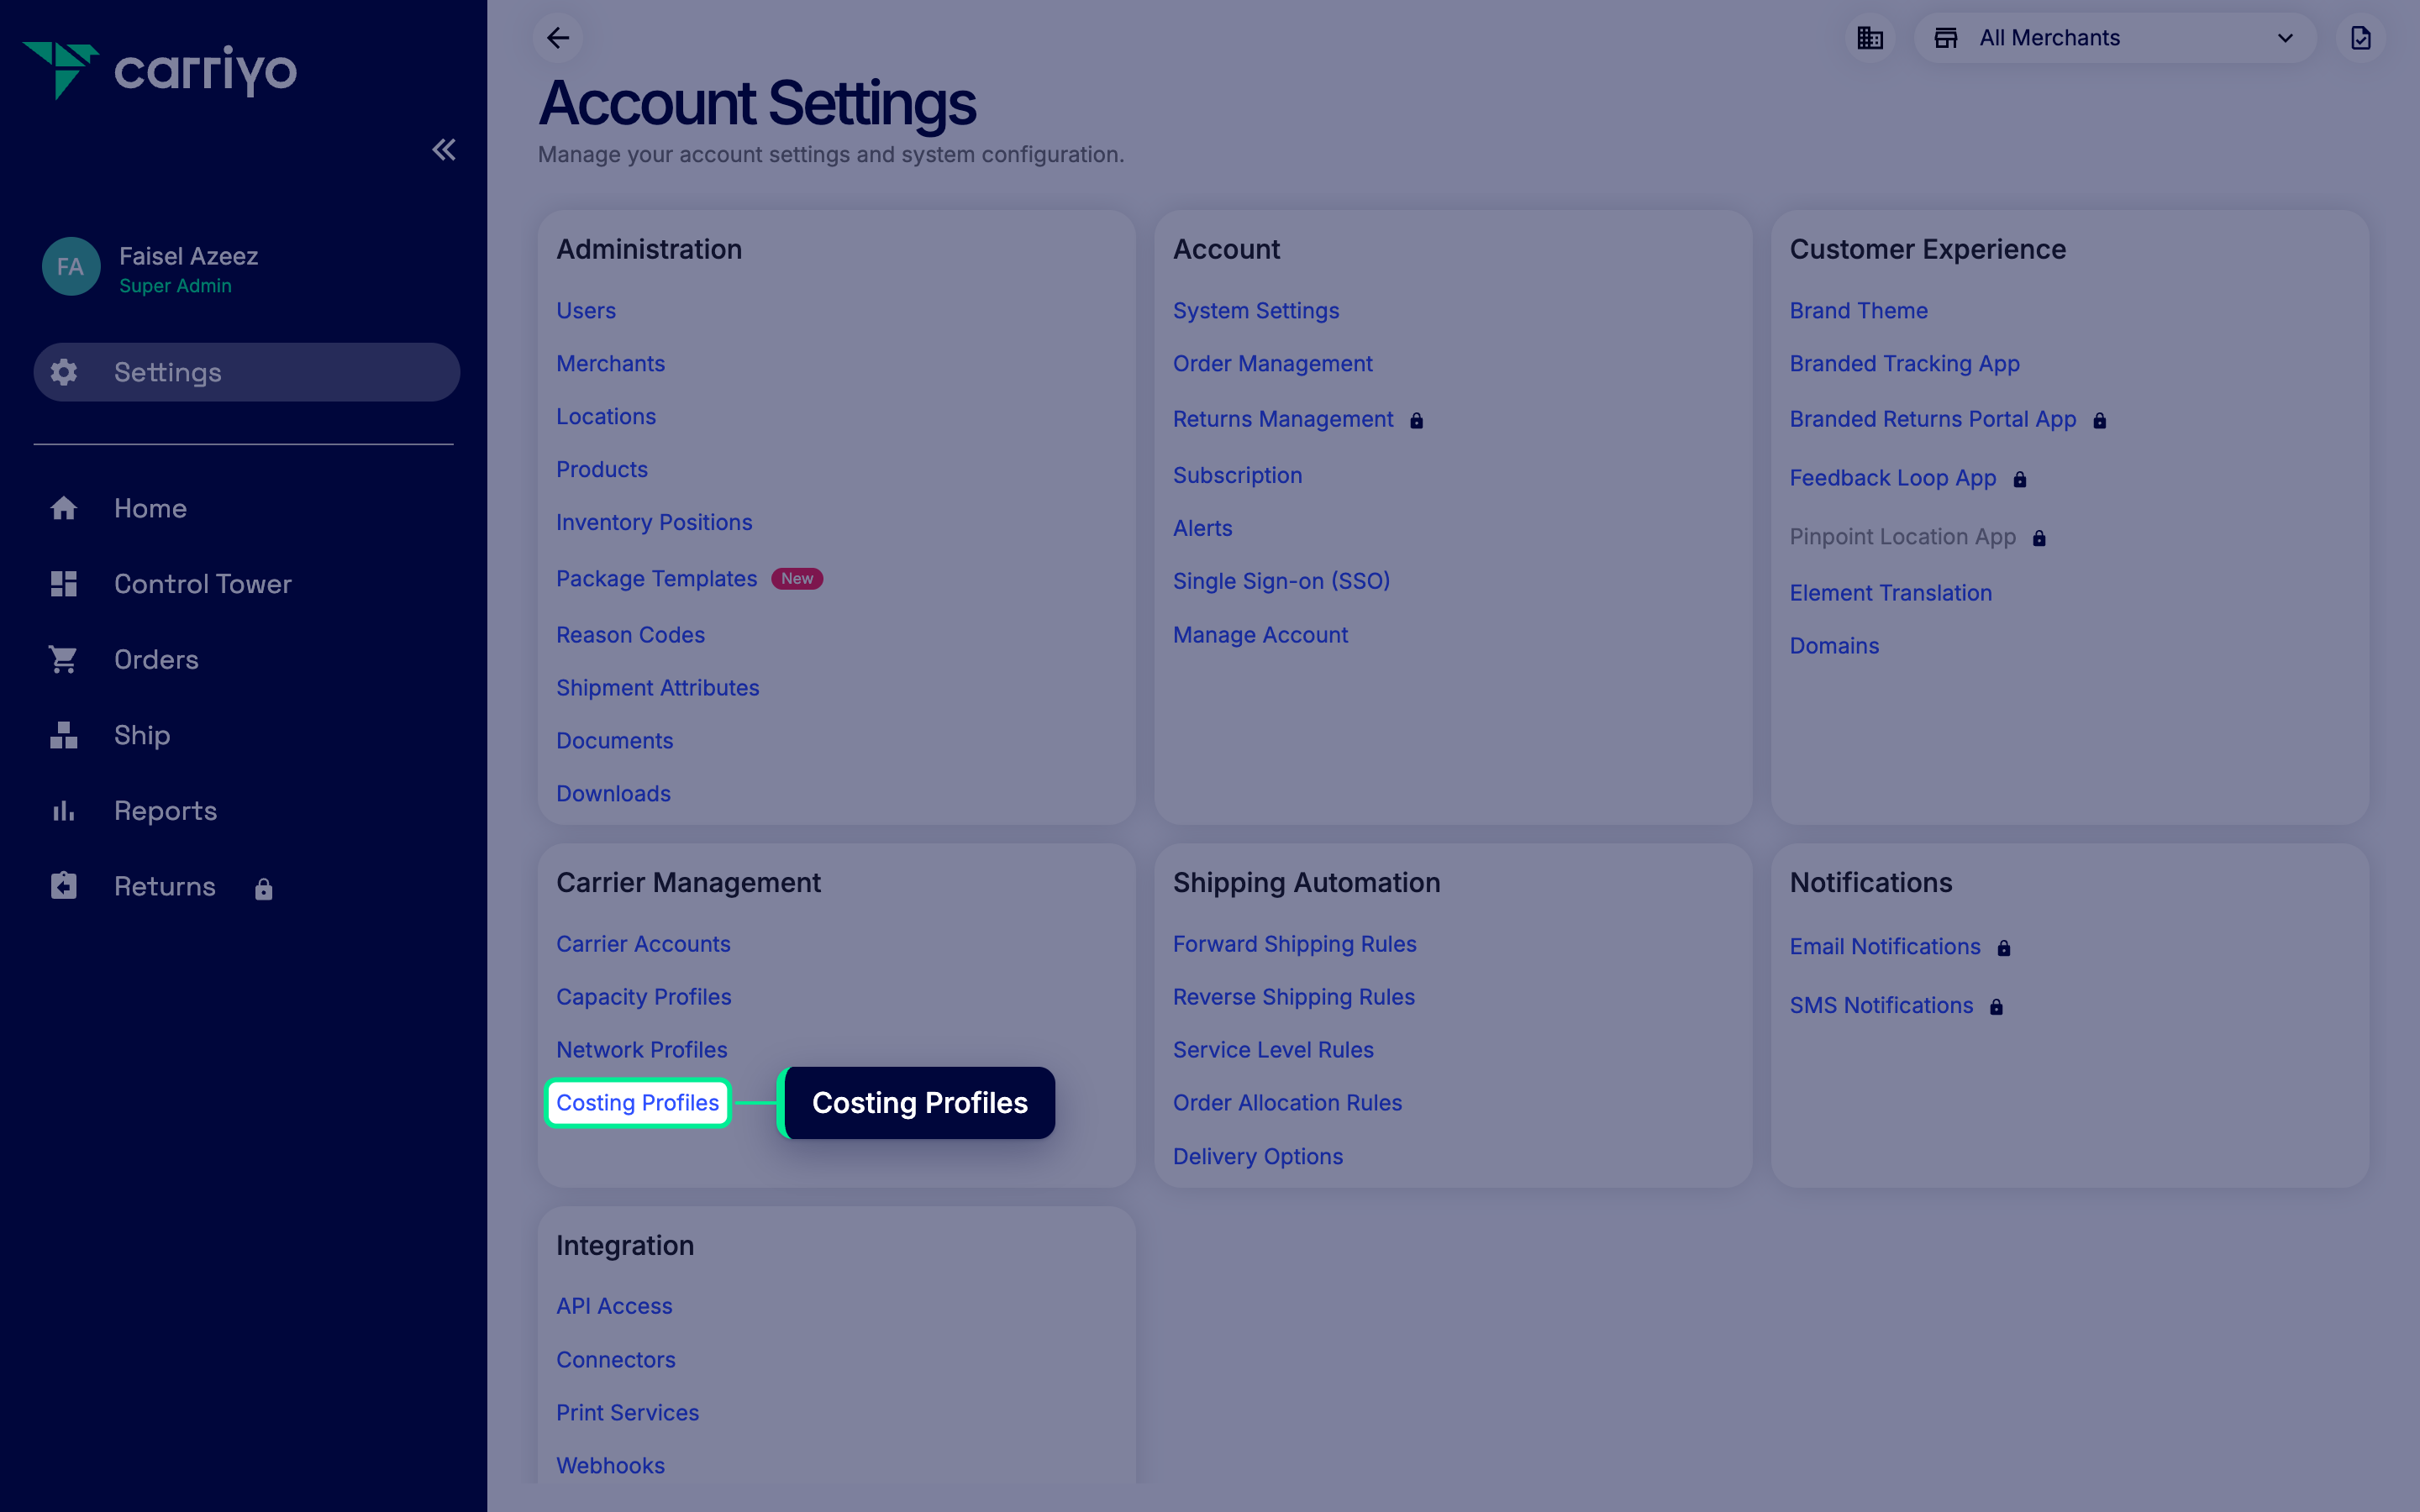This screenshot has width=2420, height=1512.
Task: Open Orders from sidebar
Action: (156, 659)
